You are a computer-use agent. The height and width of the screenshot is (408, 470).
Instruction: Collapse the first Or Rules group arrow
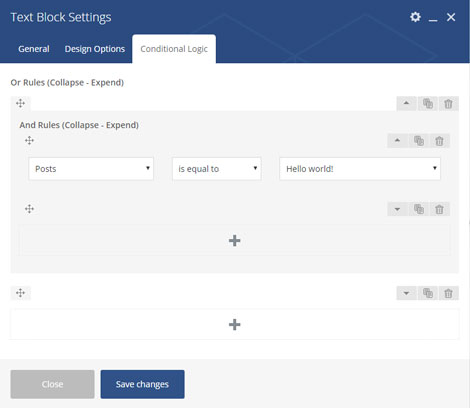tap(406, 104)
